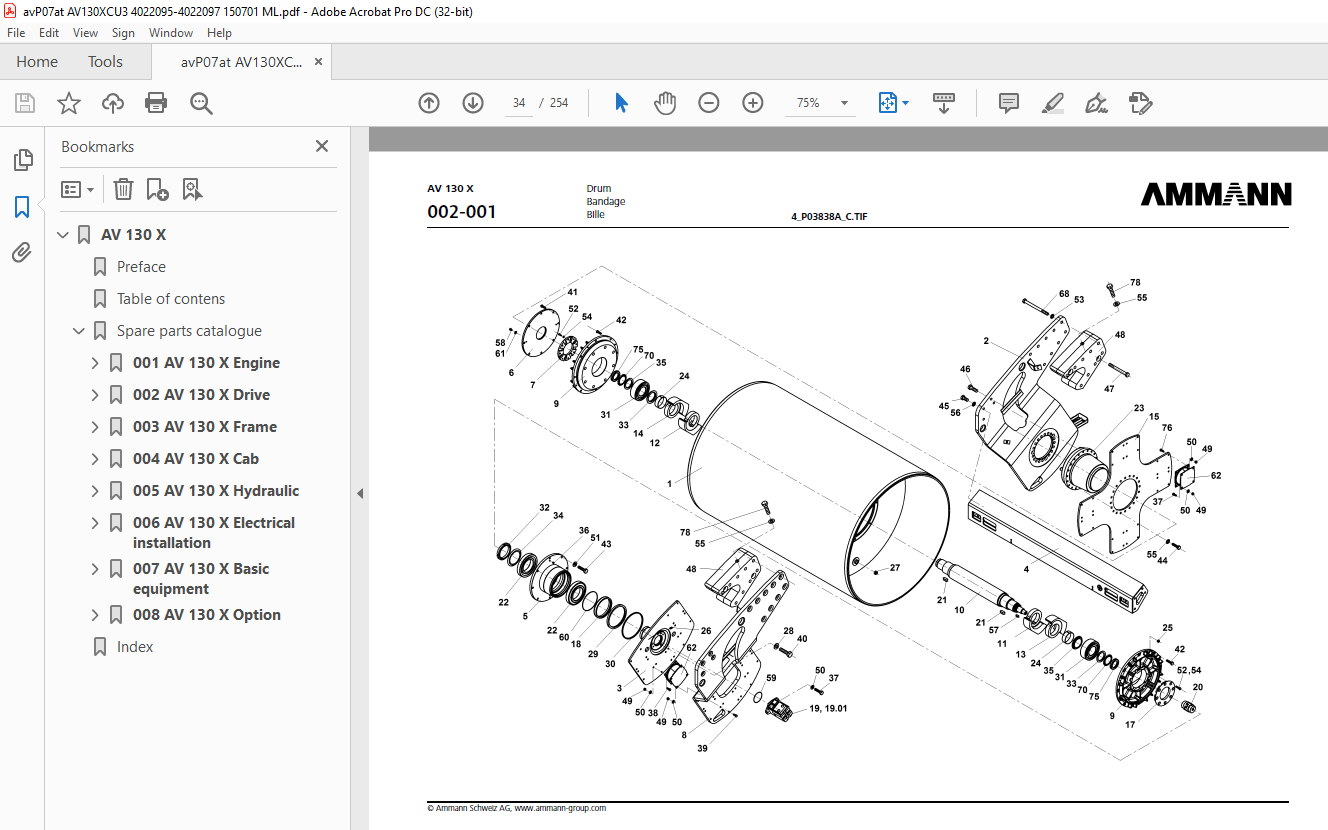This screenshot has height=830, width=1328.
Task: Expand the 004 AV 130 X Cab bookmark
Action: pos(95,459)
